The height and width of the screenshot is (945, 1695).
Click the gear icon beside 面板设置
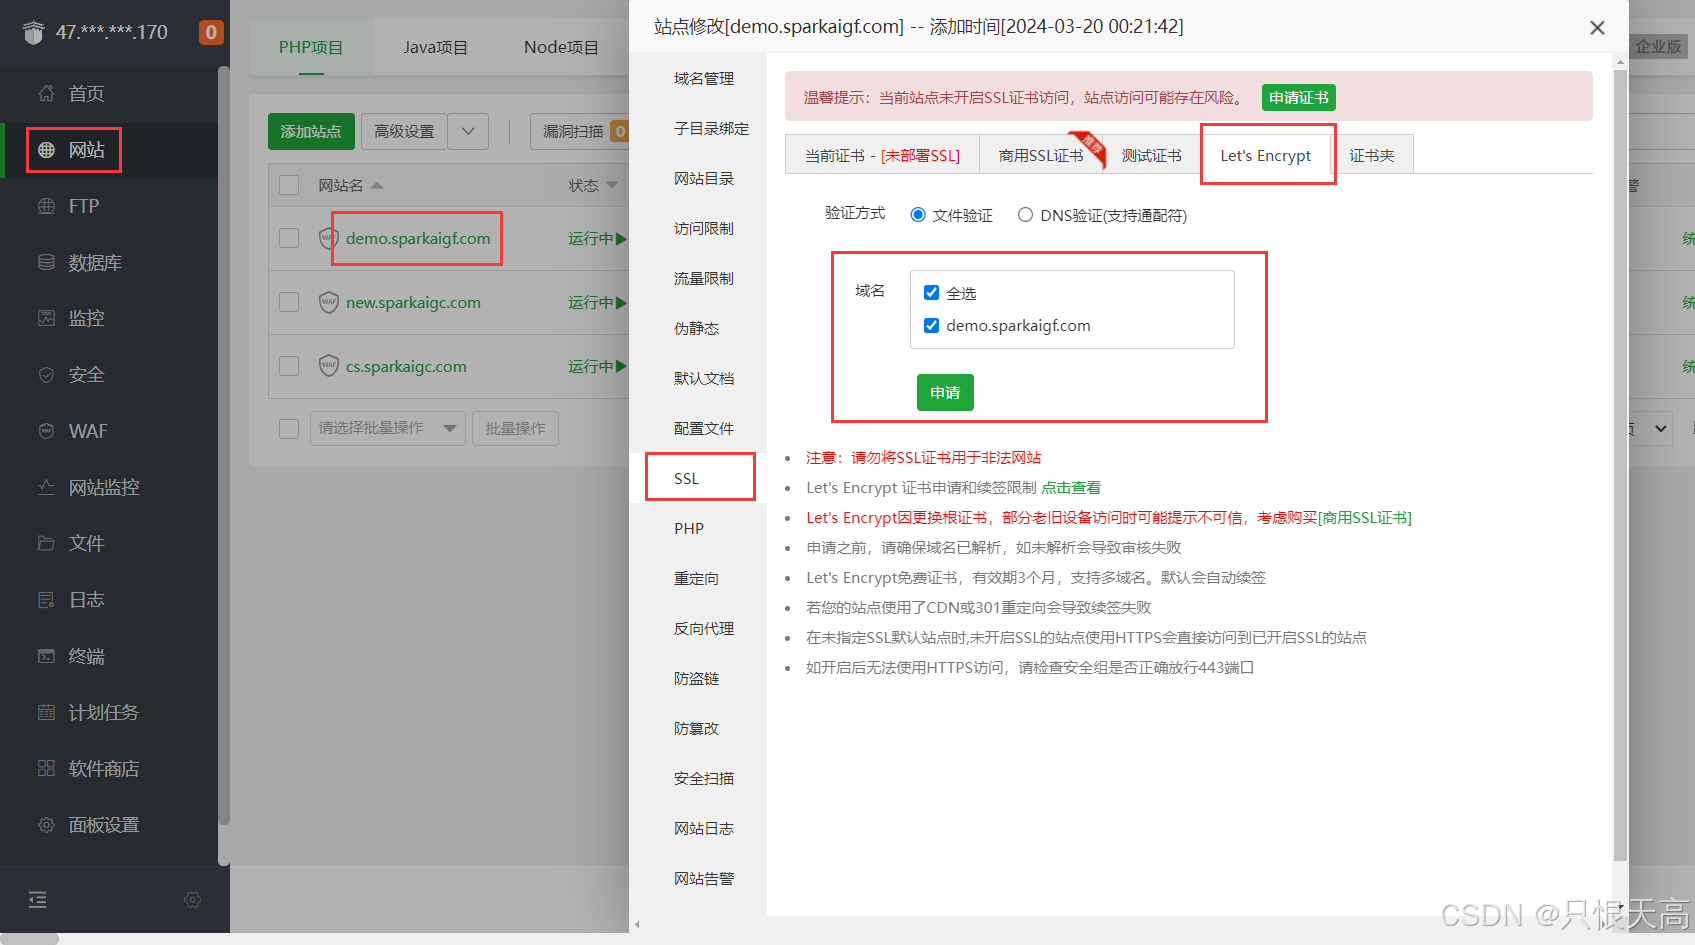(x=46, y=825)
